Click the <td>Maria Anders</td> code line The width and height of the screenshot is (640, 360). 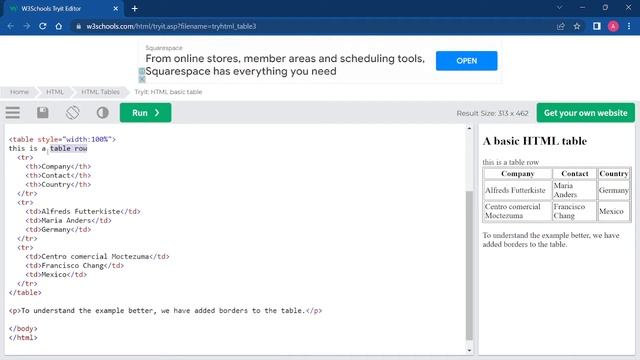pos(69,220)
